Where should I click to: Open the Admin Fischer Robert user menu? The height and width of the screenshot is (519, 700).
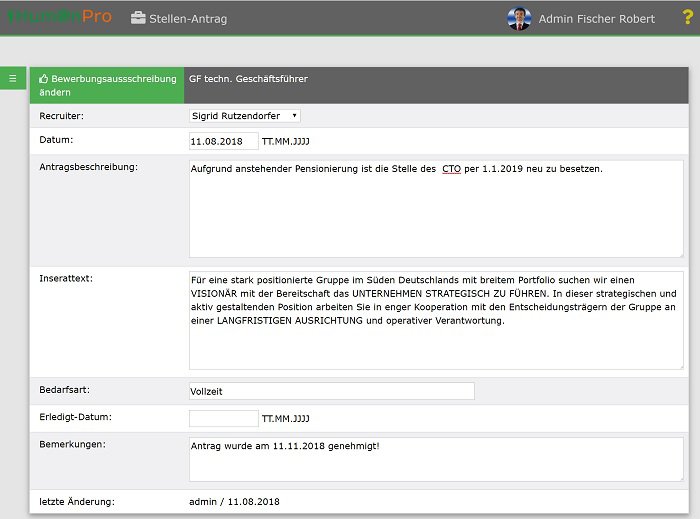point(596,19)
